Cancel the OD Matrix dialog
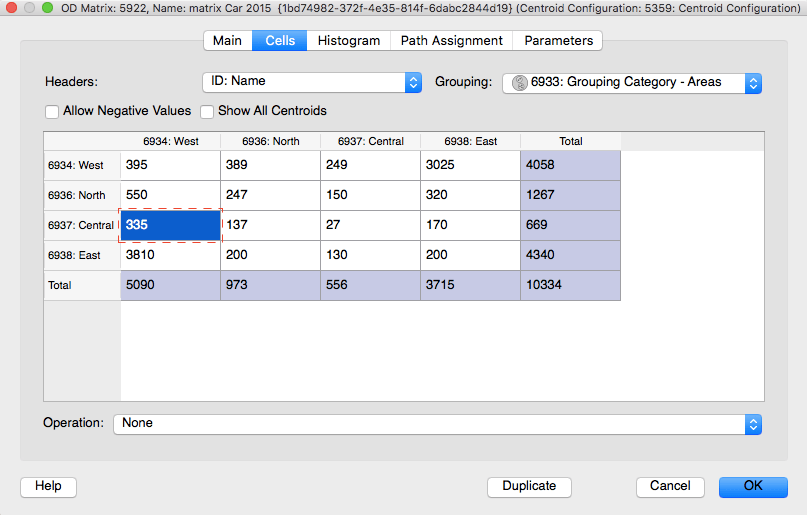This screenshot has width=807, height=515. [x=670, y=487]
